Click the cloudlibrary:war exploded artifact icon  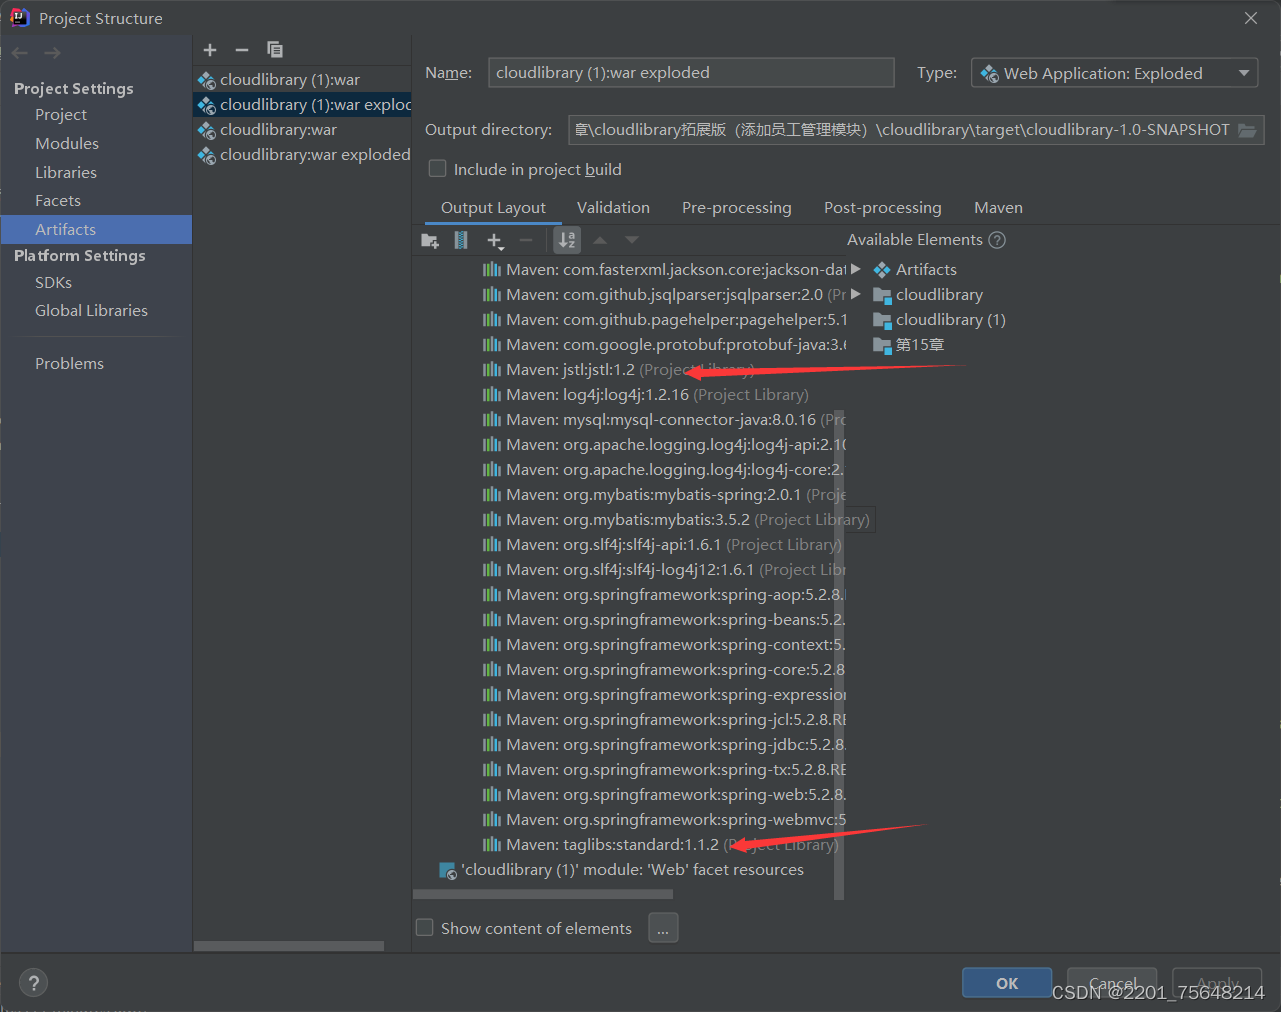pyautogui.click(x=207, y=155)
